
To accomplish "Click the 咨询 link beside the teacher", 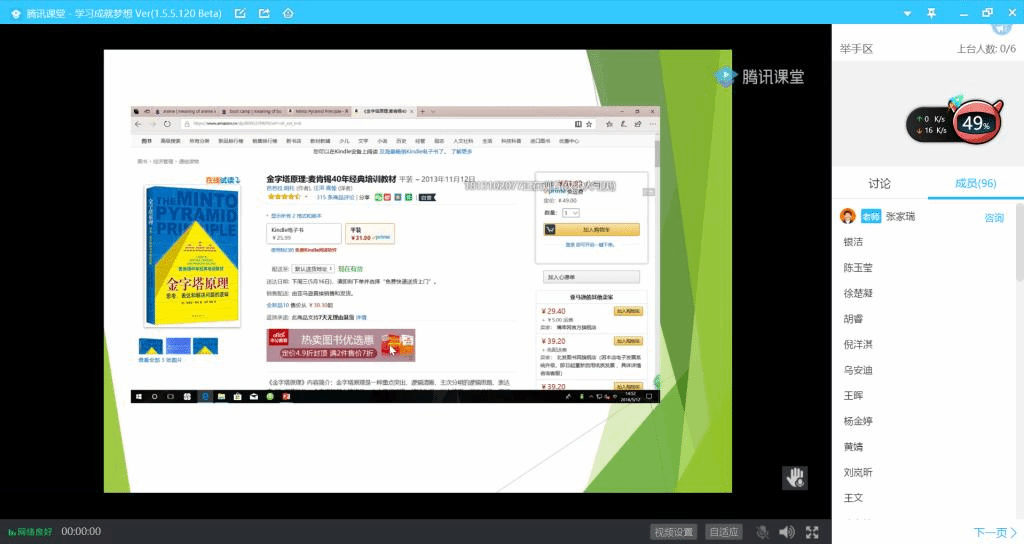I will (x=994, y=218).
